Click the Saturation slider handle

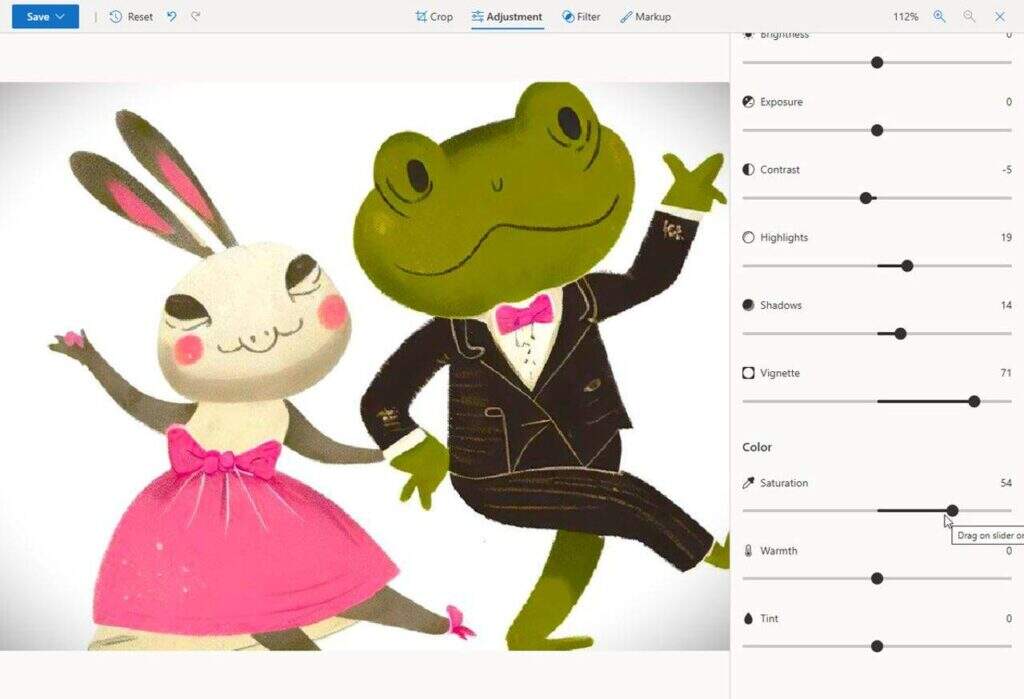click(952, 510)
